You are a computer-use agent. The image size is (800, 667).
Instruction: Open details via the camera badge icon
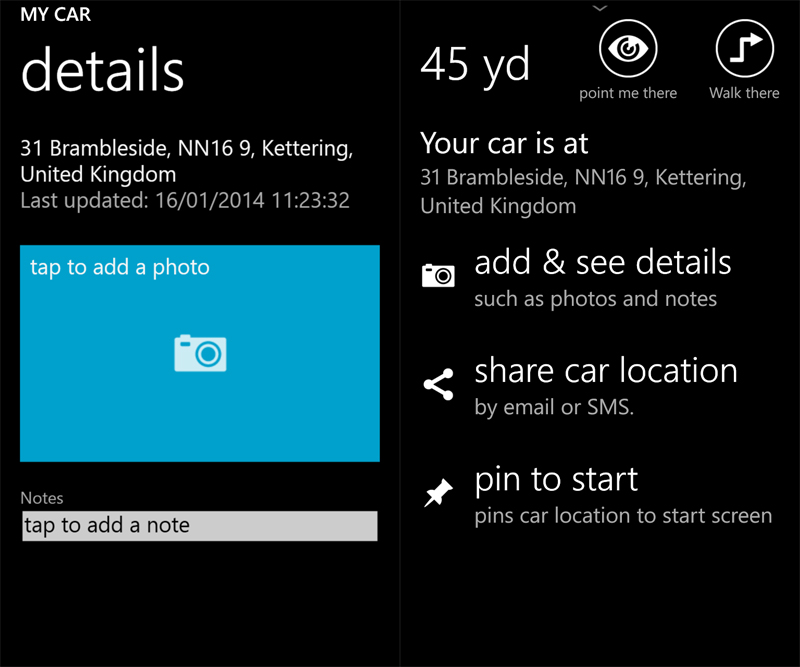pos(438,272)
